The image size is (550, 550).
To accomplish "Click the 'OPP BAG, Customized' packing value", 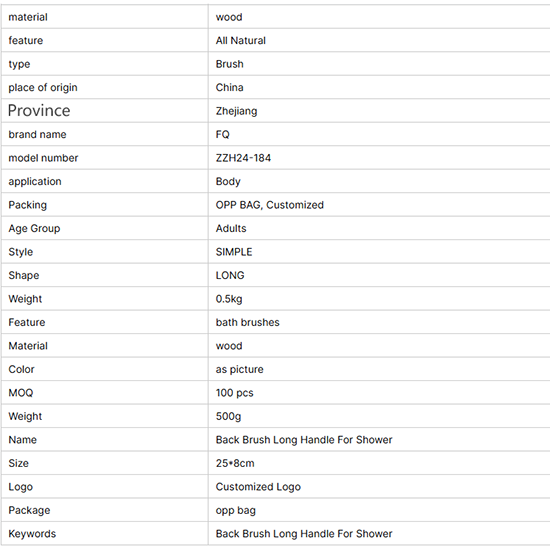I will (x=269, y=205).
